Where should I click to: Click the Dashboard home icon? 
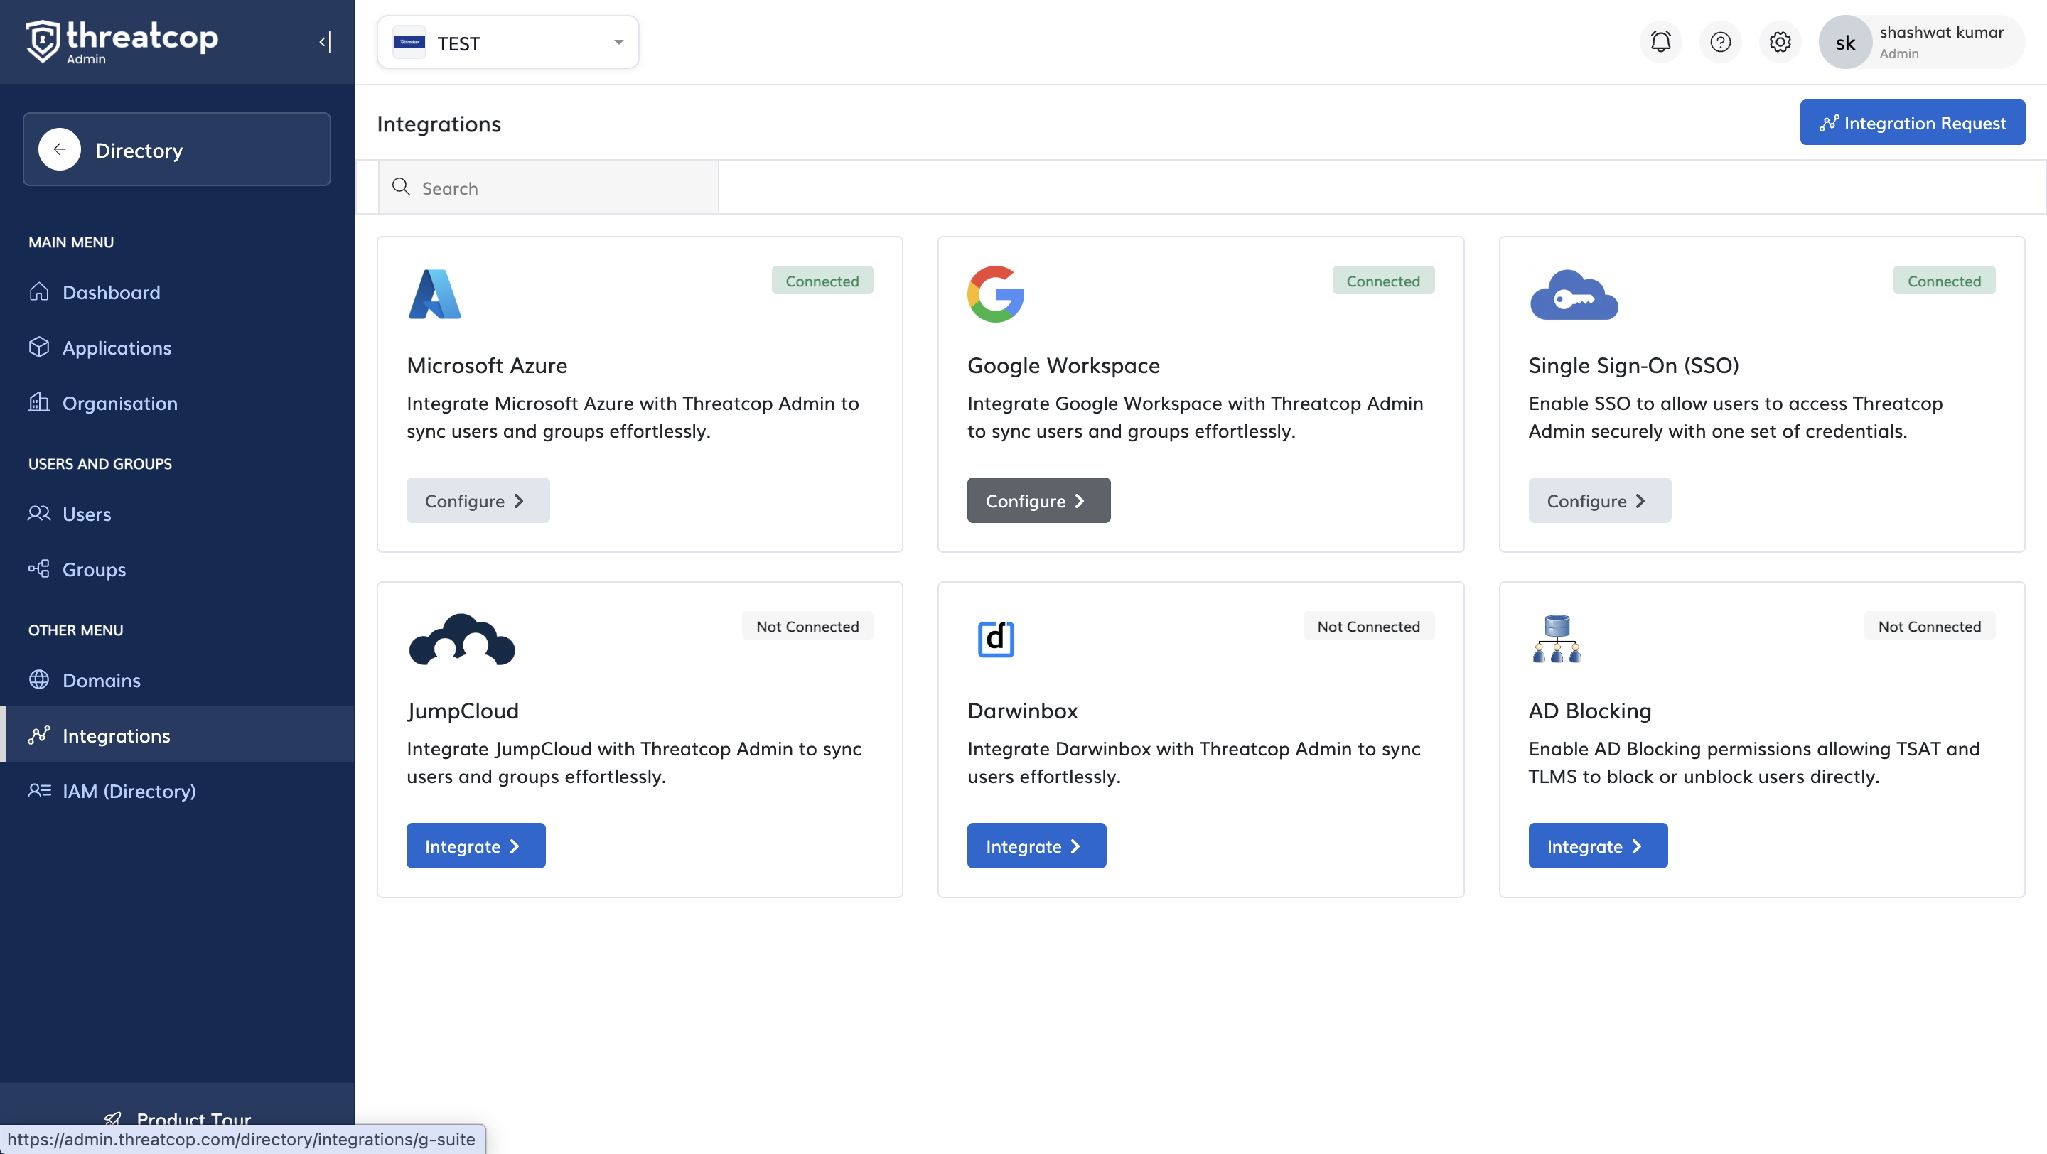(x=39, y=292)
